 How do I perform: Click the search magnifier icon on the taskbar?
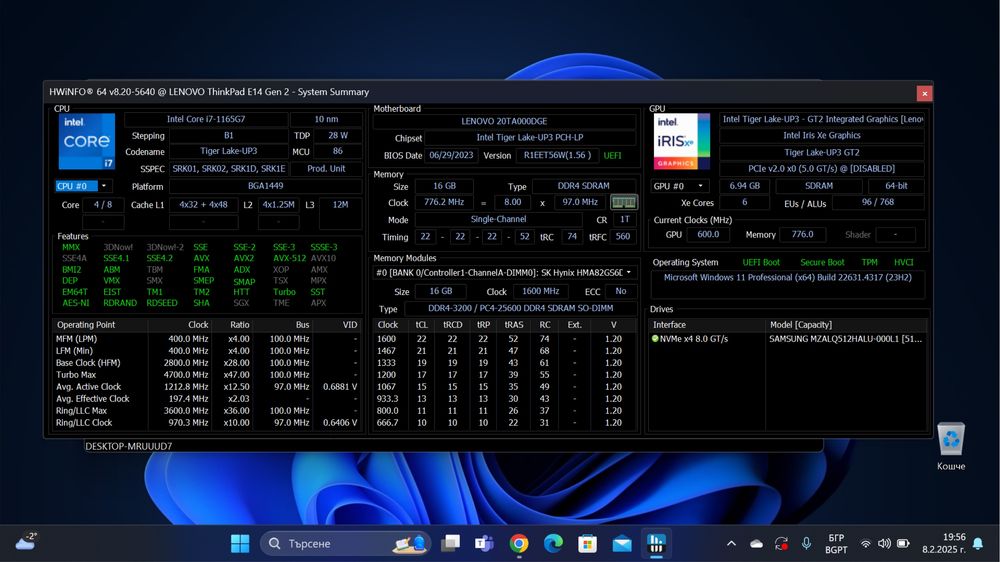[275, 544]
